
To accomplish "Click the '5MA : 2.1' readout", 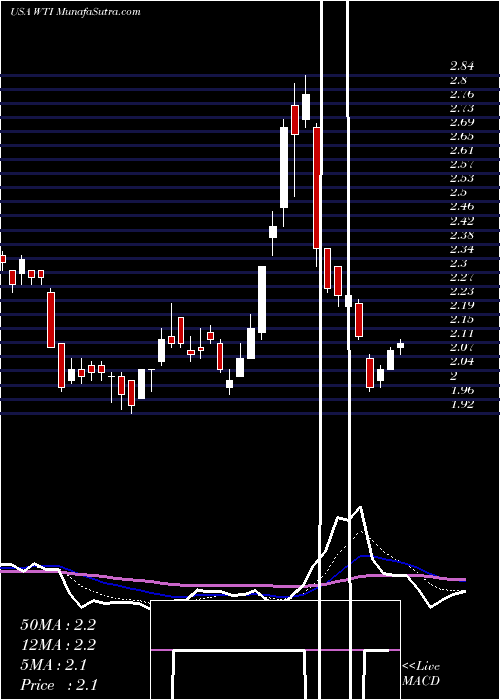I will click(53, 665).
